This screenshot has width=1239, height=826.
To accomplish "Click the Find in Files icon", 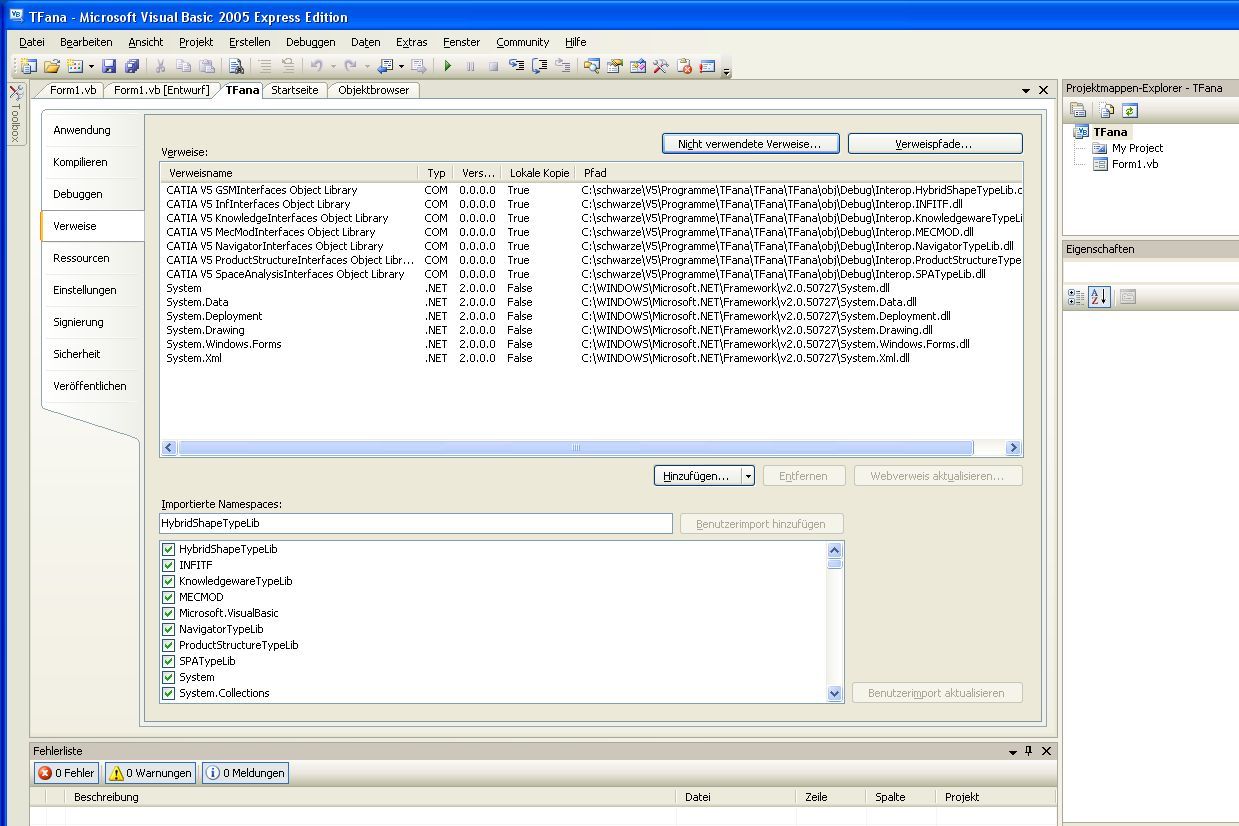I will tap(236, 67).
